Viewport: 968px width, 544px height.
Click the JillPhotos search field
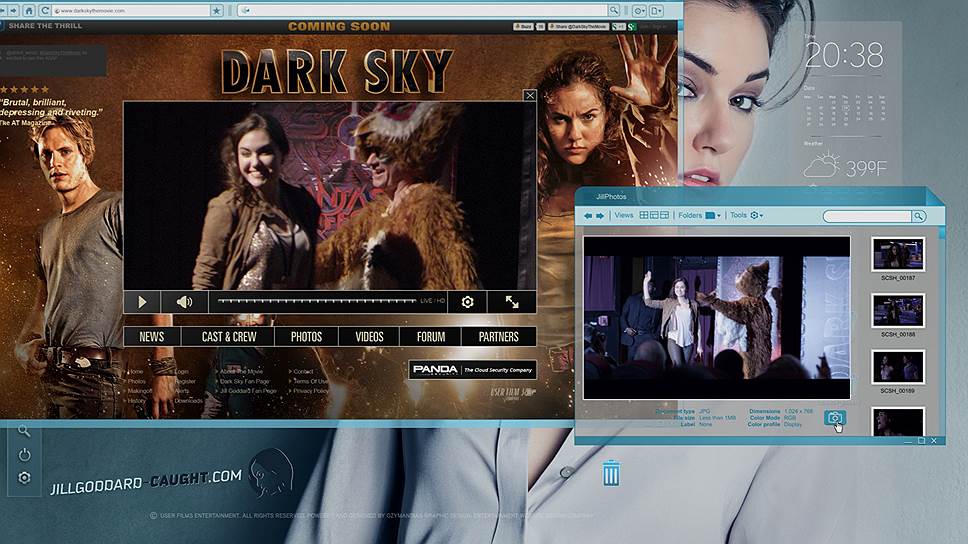(x=867, y=216)
